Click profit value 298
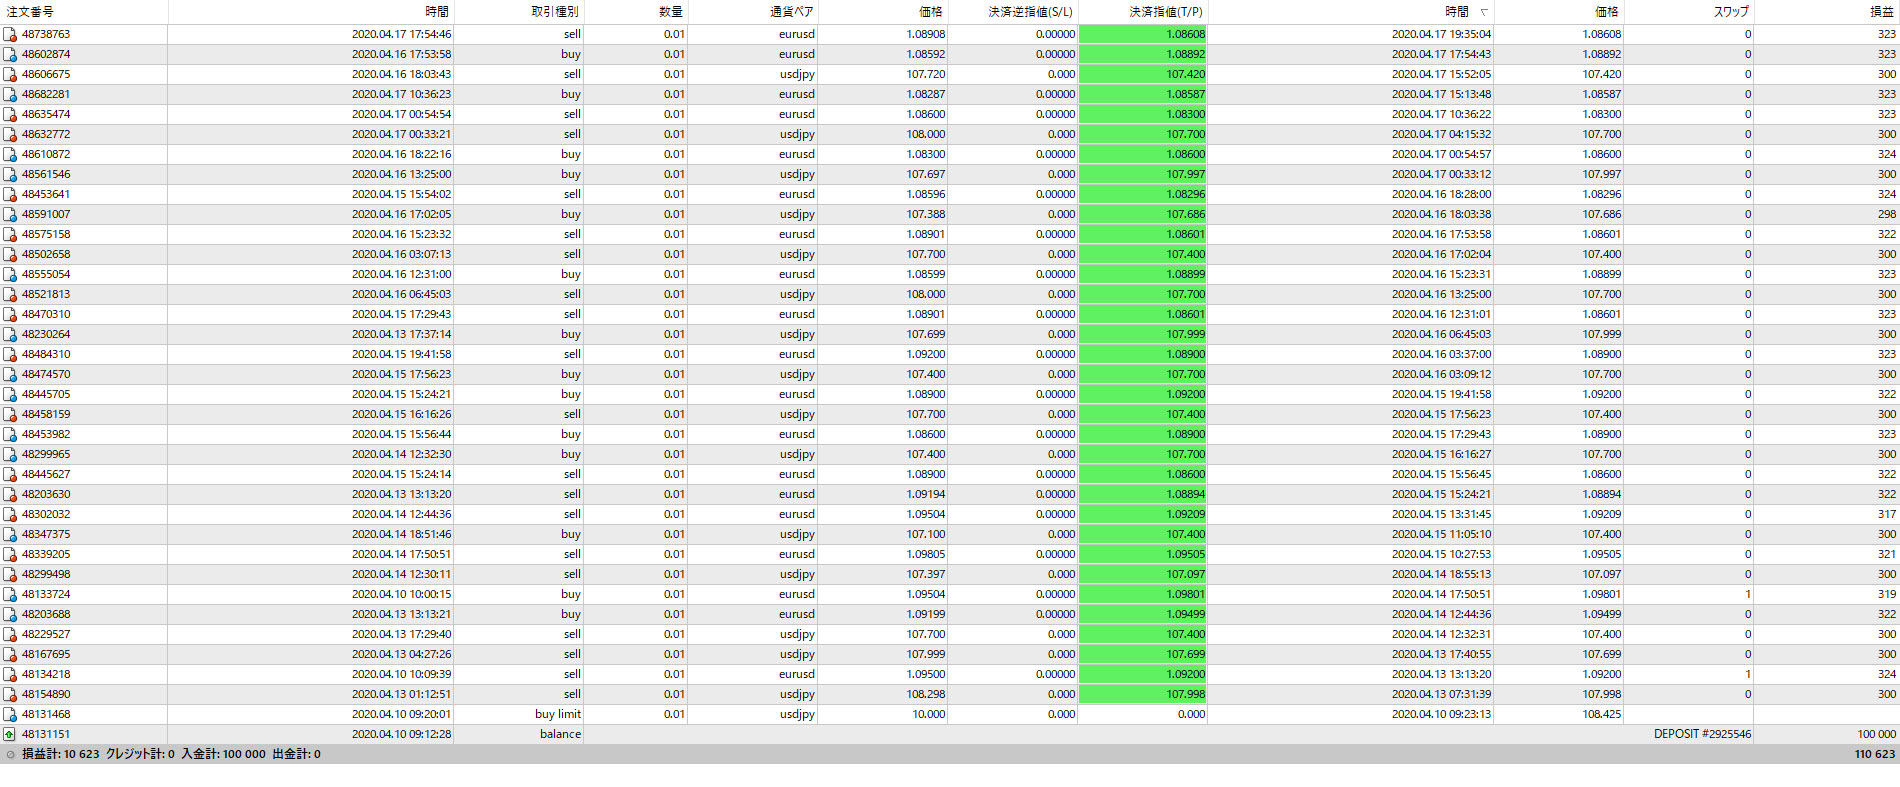The width and height of the screenshot is (1900, 787). [x=1886, y=214]
